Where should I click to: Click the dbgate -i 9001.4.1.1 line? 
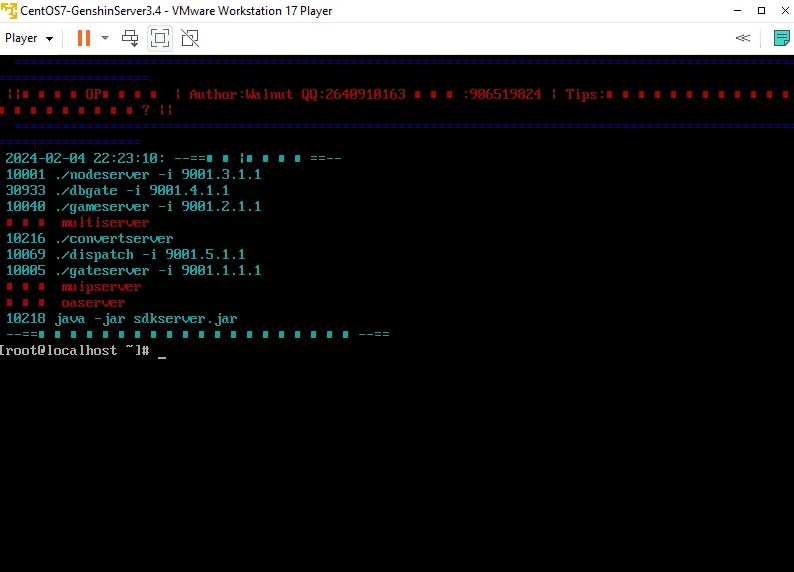click(117, 190)
